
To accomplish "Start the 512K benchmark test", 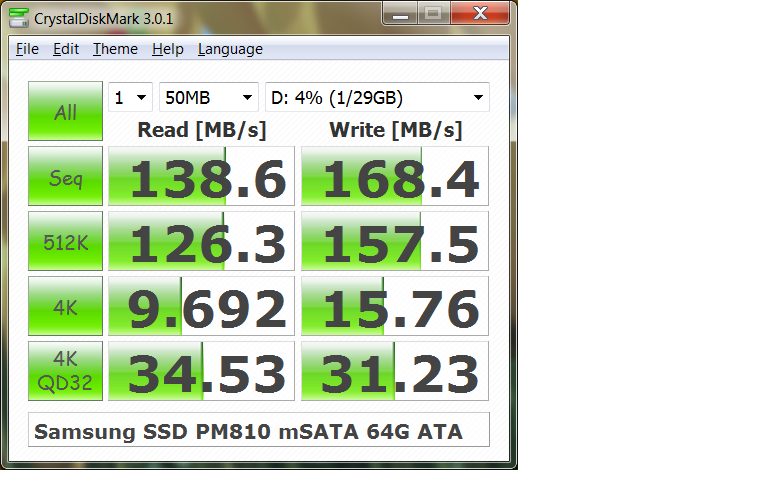I will [65, 241].
